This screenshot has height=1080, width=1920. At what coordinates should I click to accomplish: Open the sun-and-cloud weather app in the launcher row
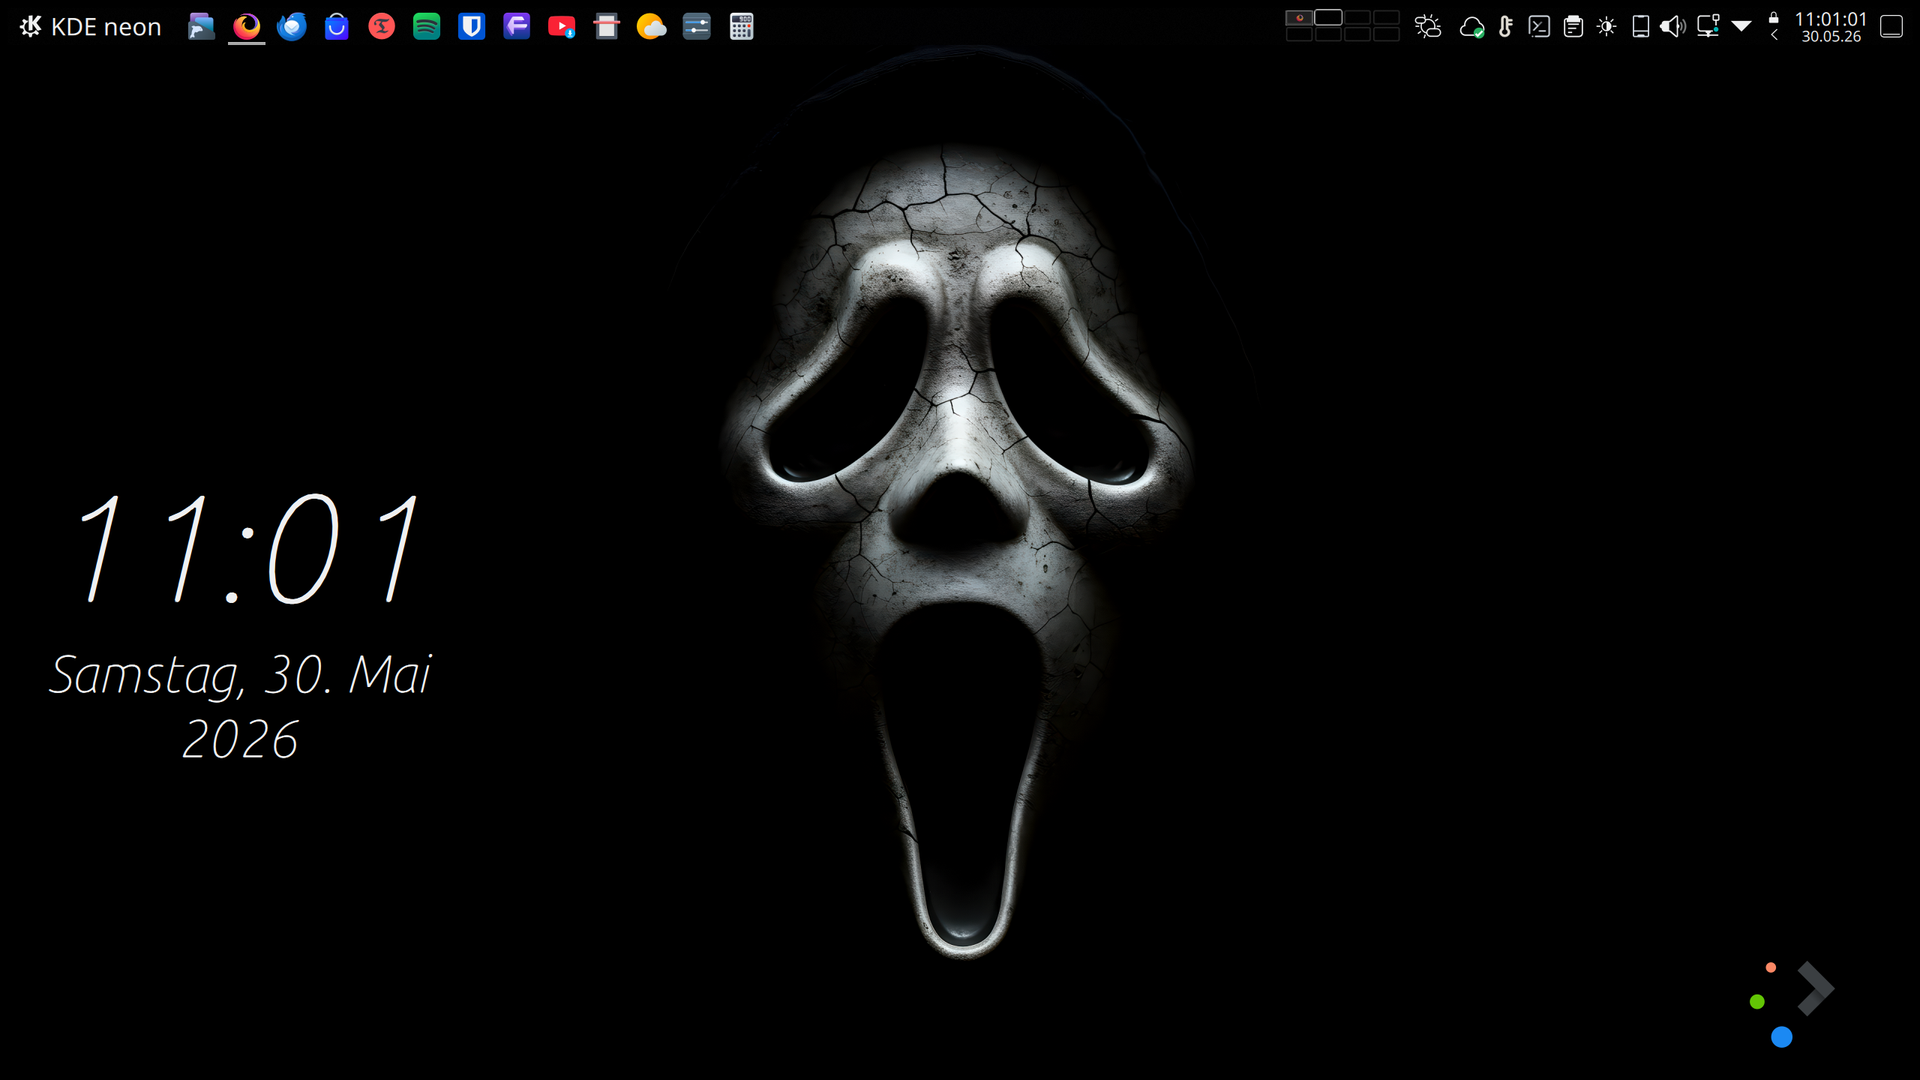tap(651, 27)
